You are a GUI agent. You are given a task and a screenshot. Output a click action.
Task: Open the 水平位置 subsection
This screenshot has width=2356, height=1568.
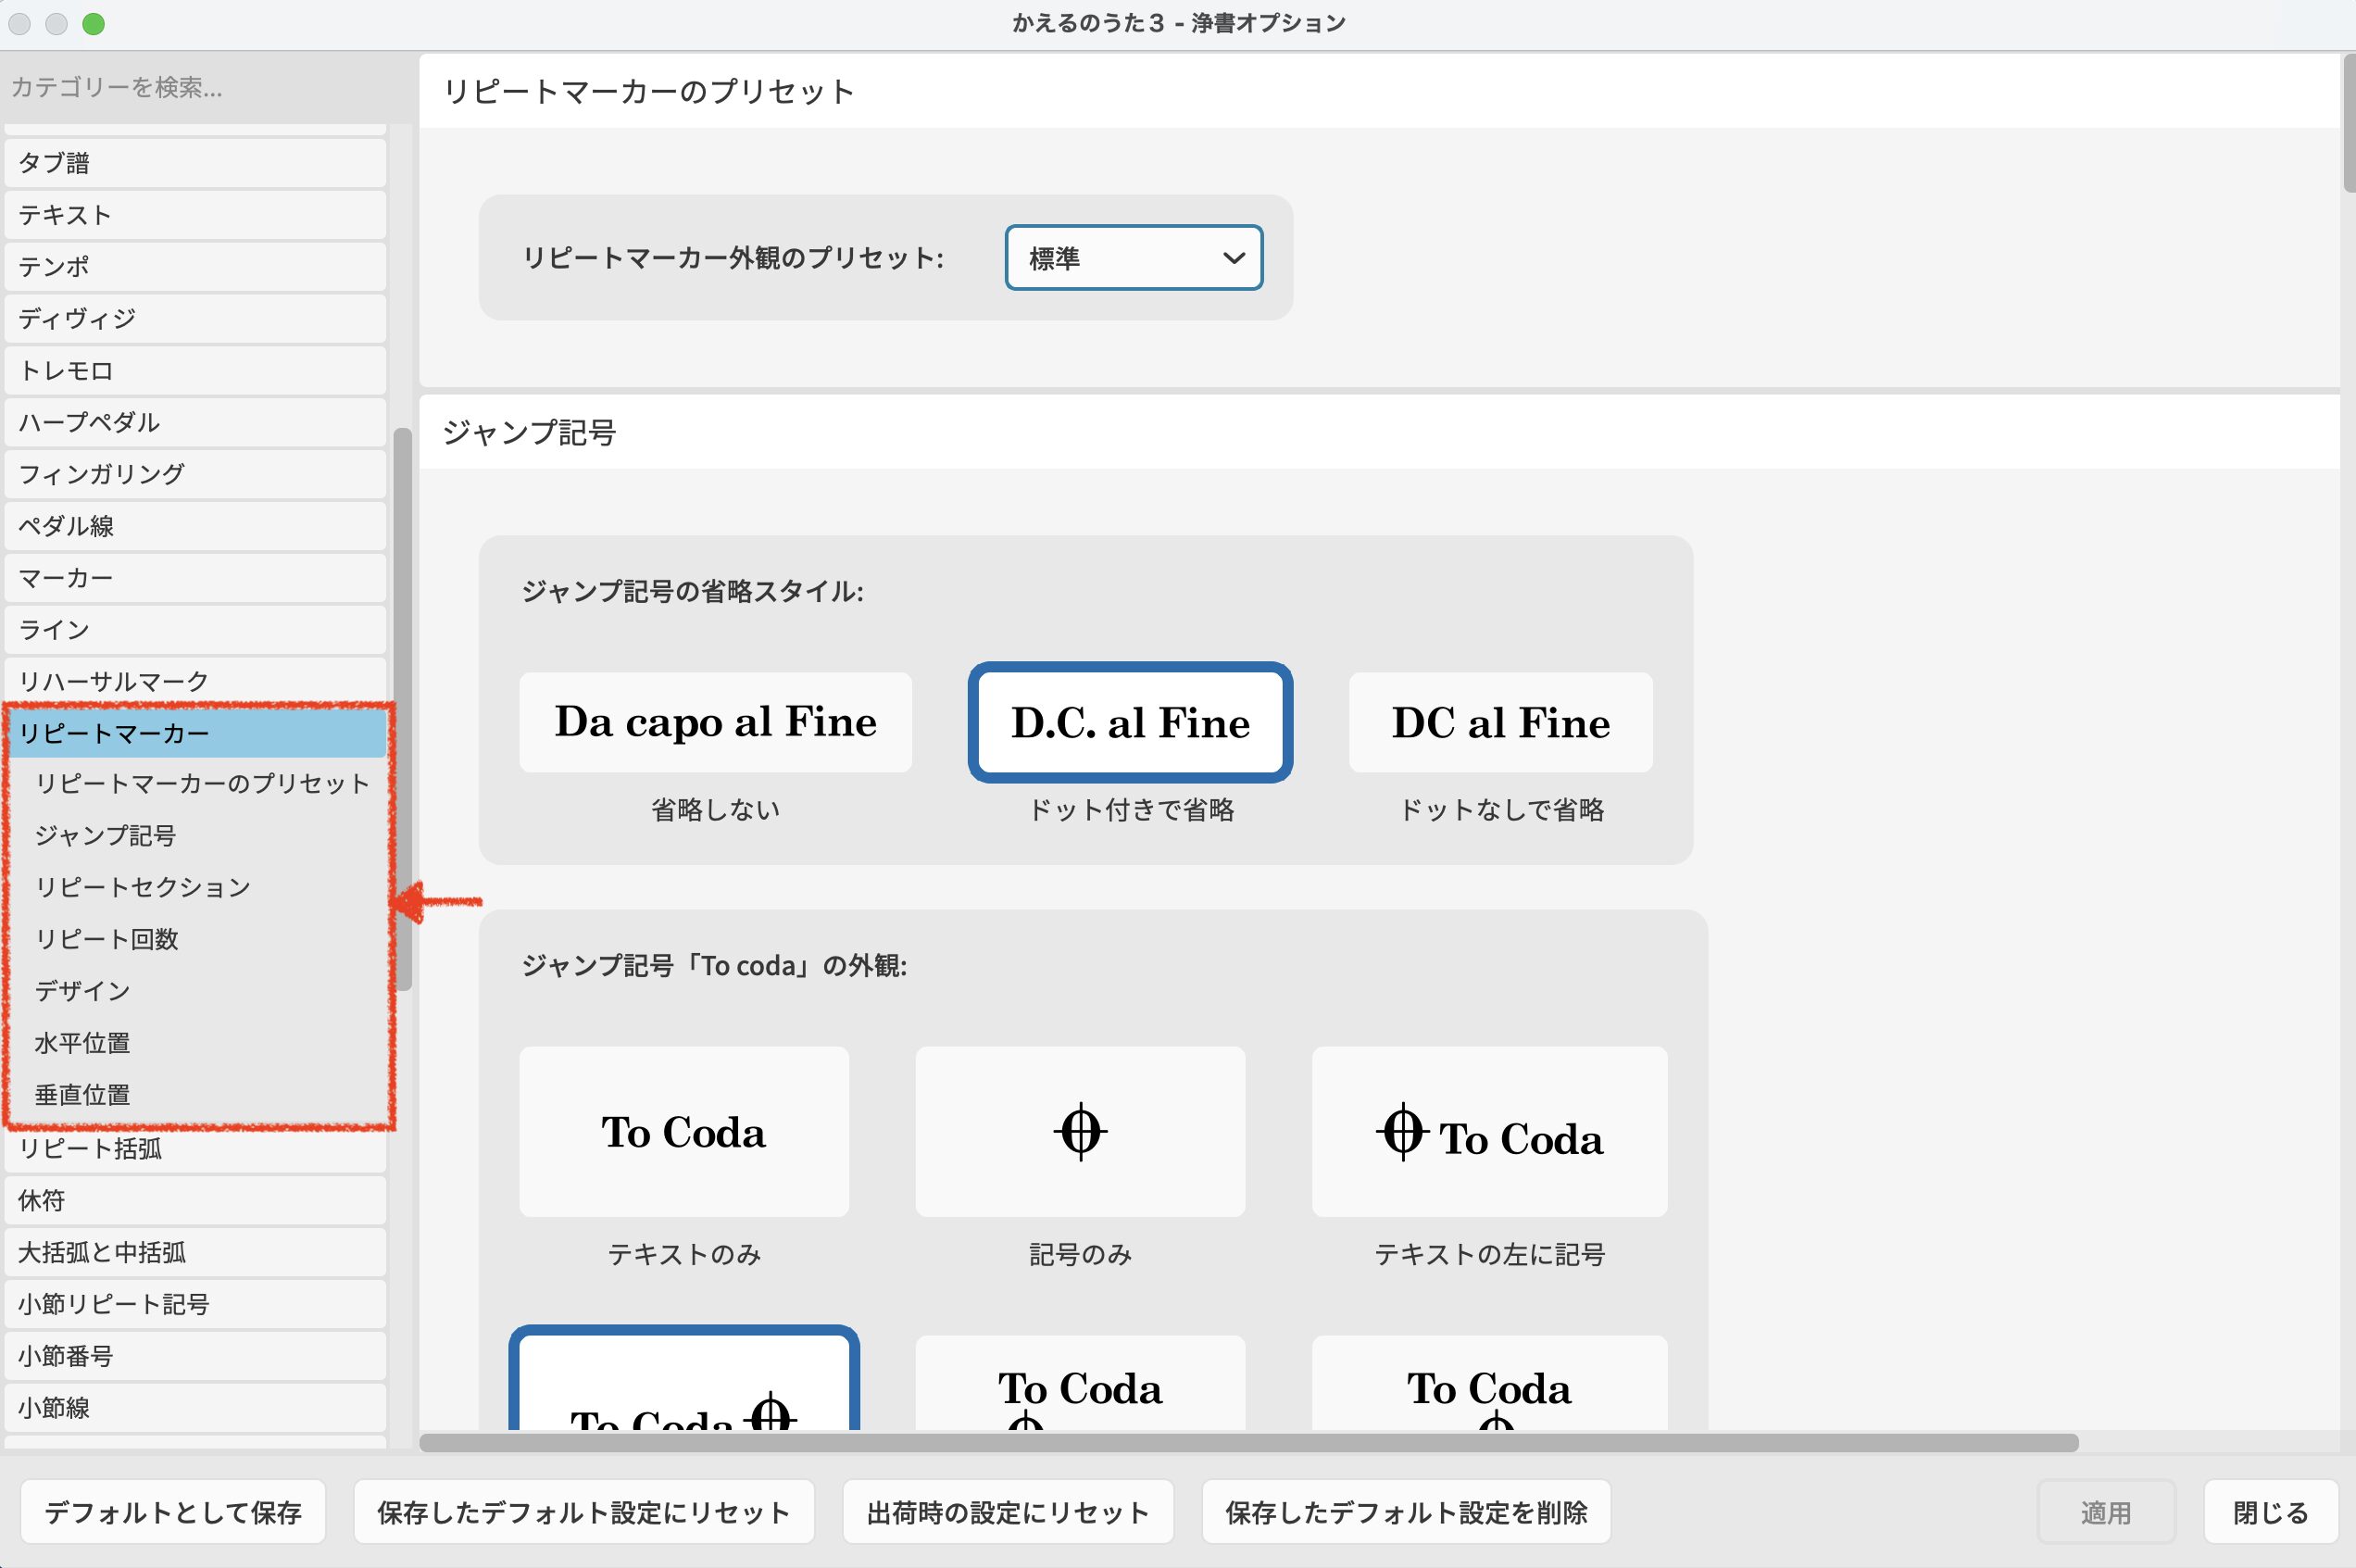pos(82,1043)
